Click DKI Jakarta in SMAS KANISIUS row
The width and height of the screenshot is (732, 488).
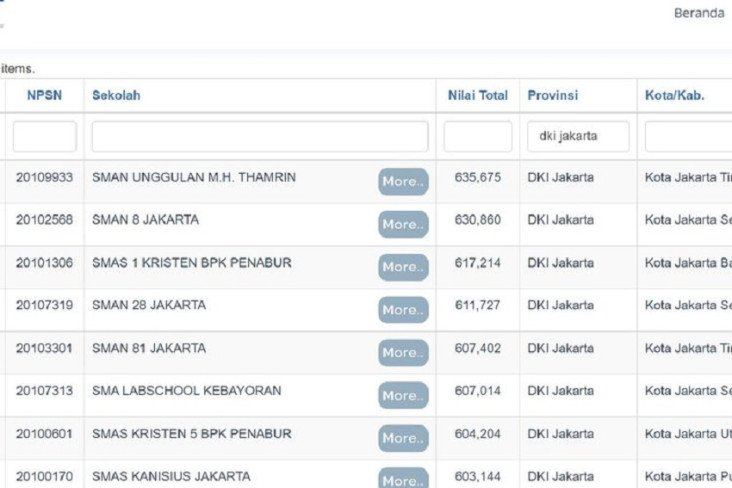(x=561, y=476)
